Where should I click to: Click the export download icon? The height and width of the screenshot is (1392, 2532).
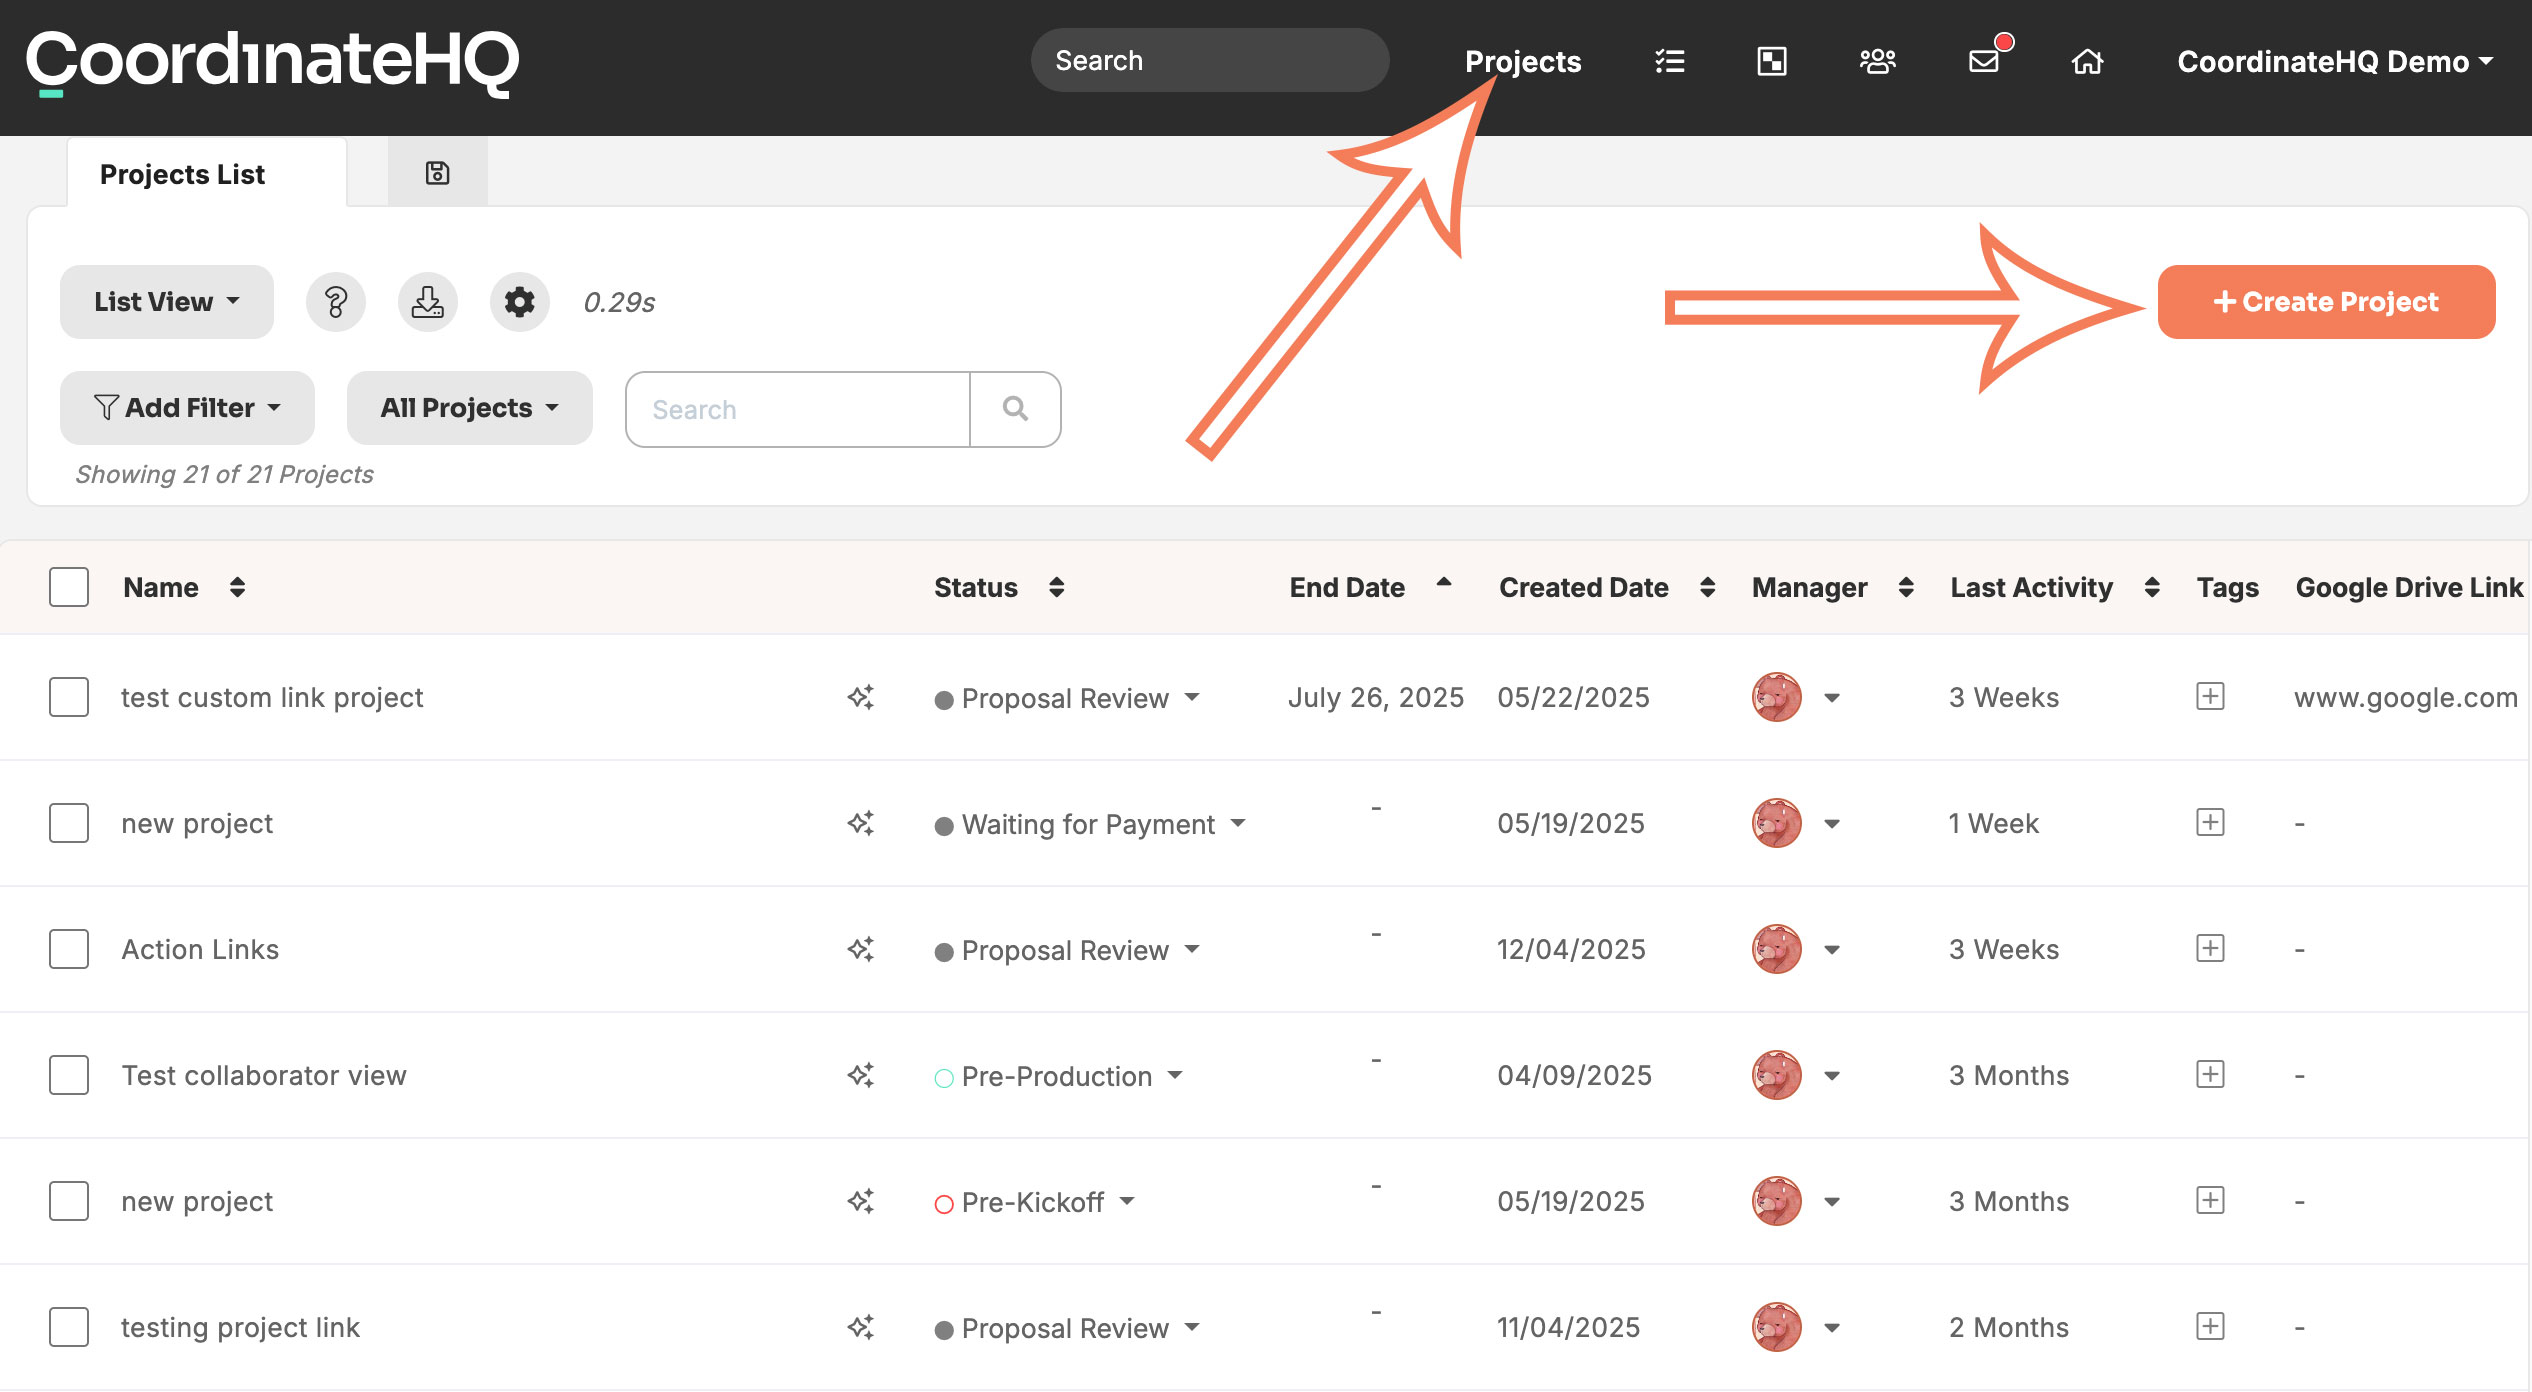(428, 302)
